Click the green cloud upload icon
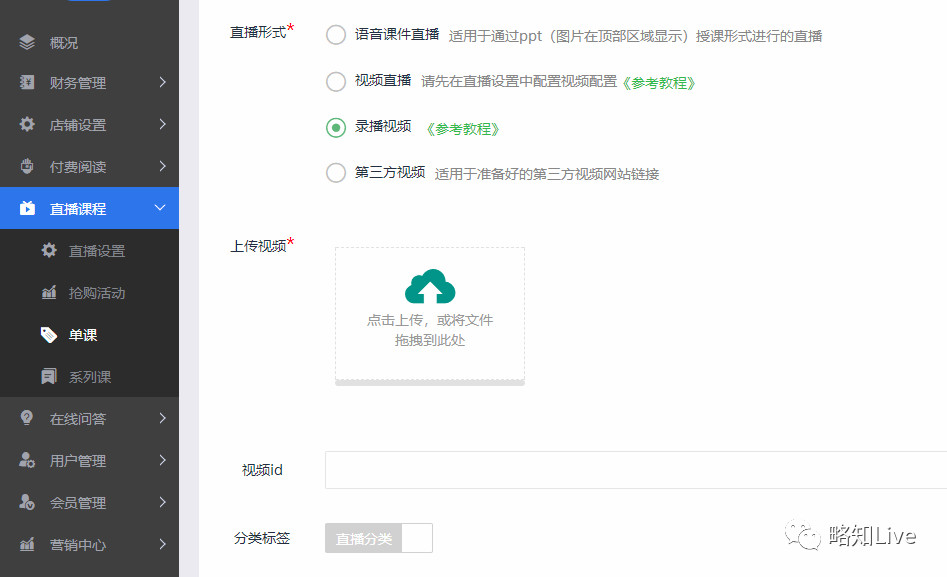947x577 pixels. click(x=430, y=286)
